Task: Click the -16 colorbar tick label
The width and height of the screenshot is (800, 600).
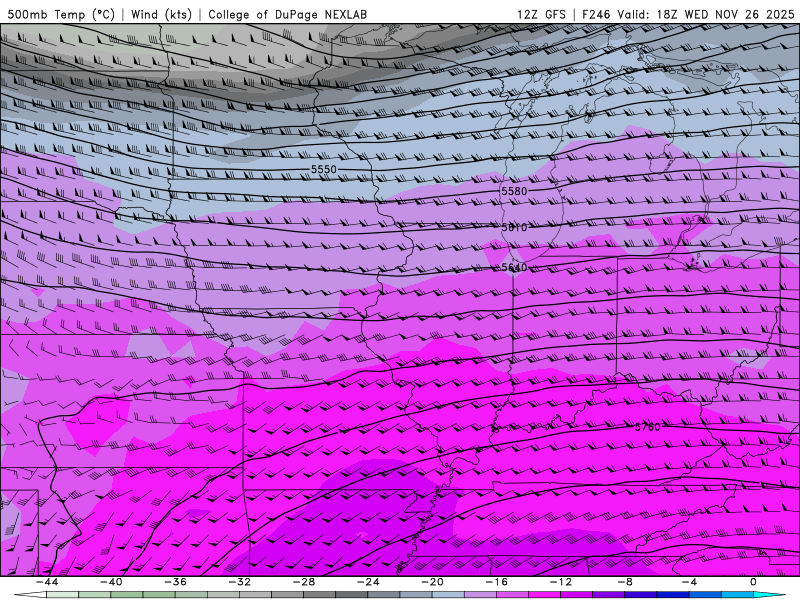Action: (496, 582)
